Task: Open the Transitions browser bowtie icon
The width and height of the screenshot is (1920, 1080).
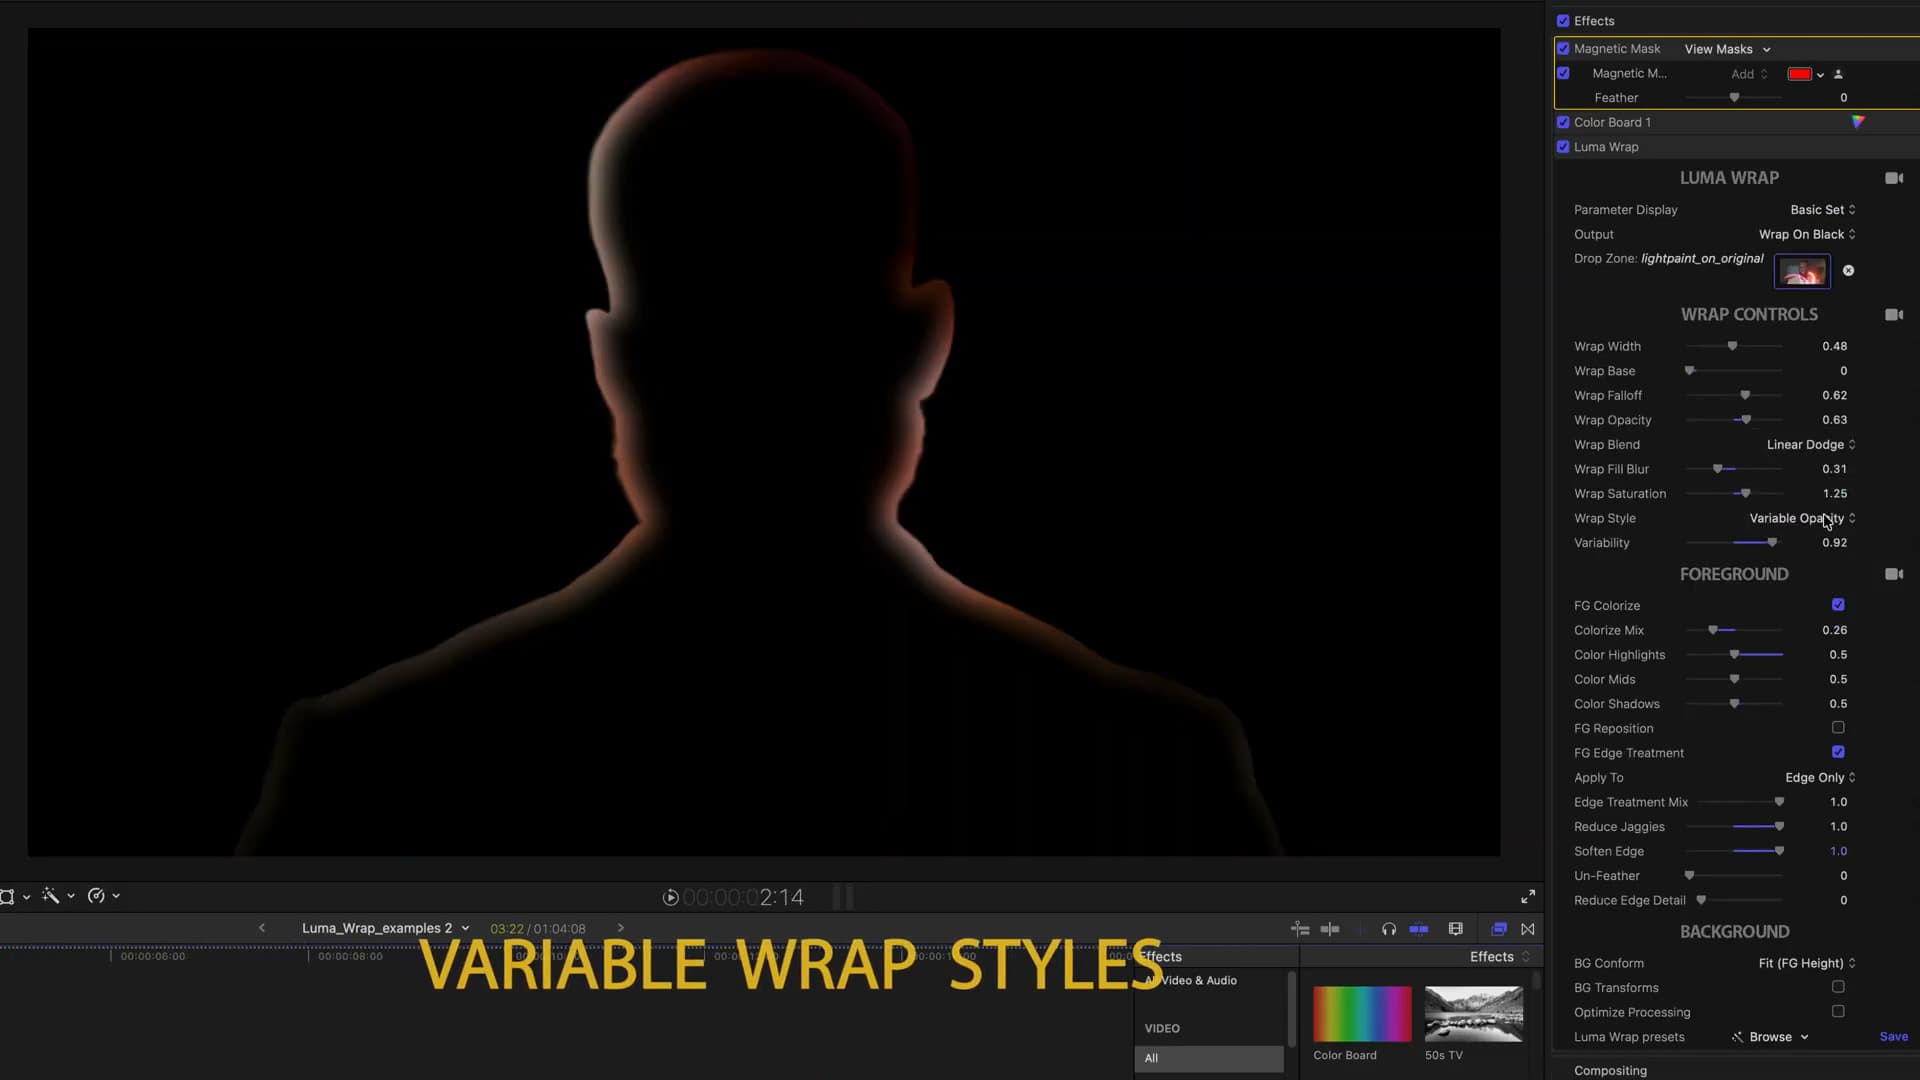Action: click(1528, 929)
